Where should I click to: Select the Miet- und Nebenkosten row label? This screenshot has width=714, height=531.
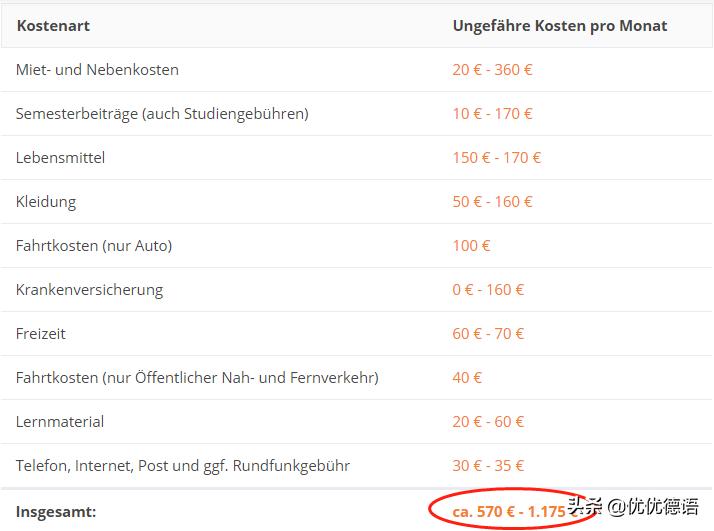coord(97,70)
